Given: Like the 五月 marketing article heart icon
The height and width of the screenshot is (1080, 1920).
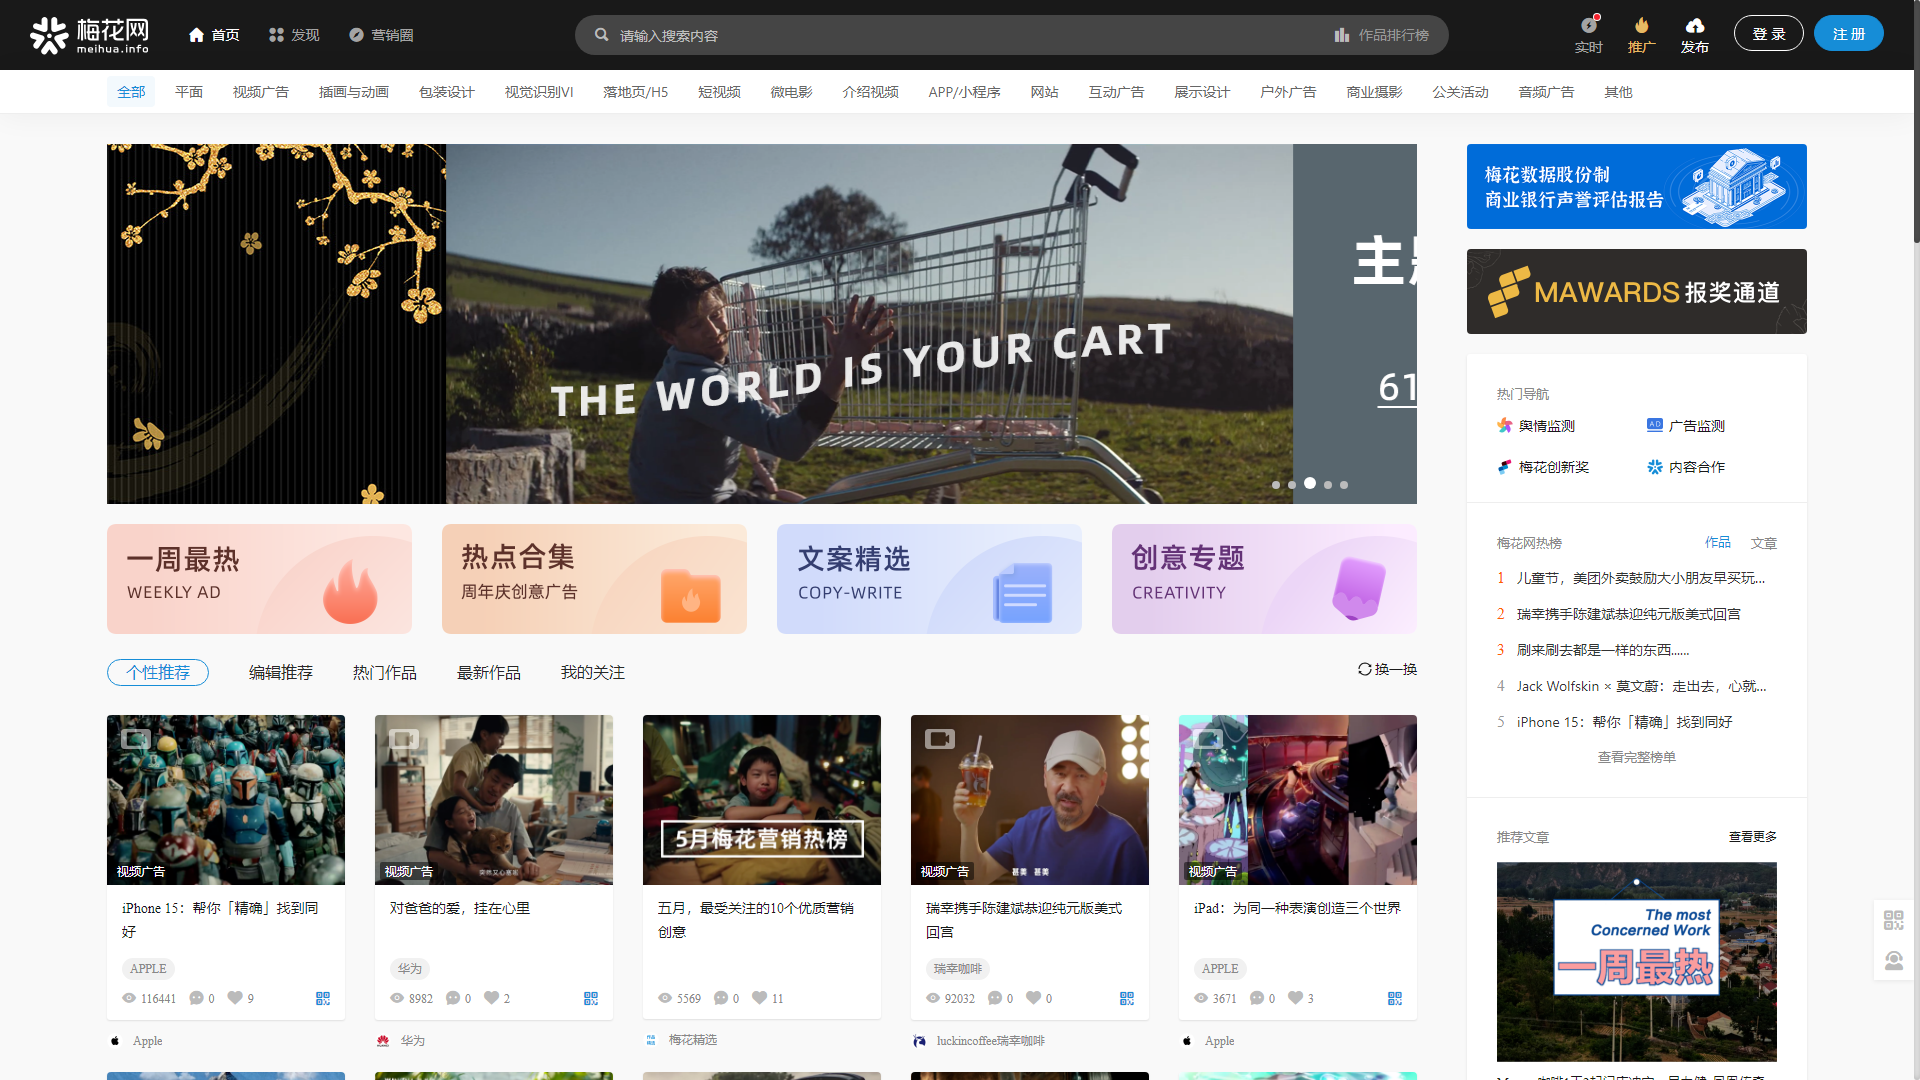Looking at the screenshot, I should tap(760, 998).
